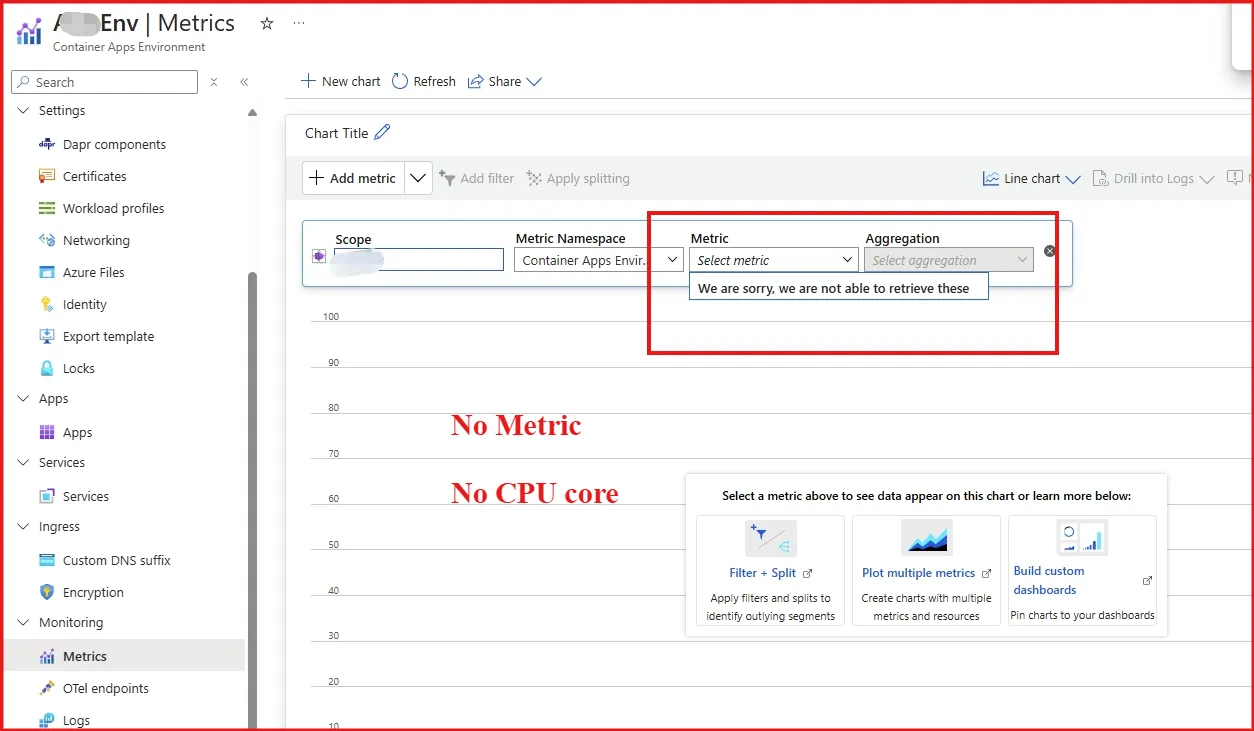The width and height of the screenshot is (1254, 731).
Task: Open the Select metric dropdown
Action: click(774, 260)
